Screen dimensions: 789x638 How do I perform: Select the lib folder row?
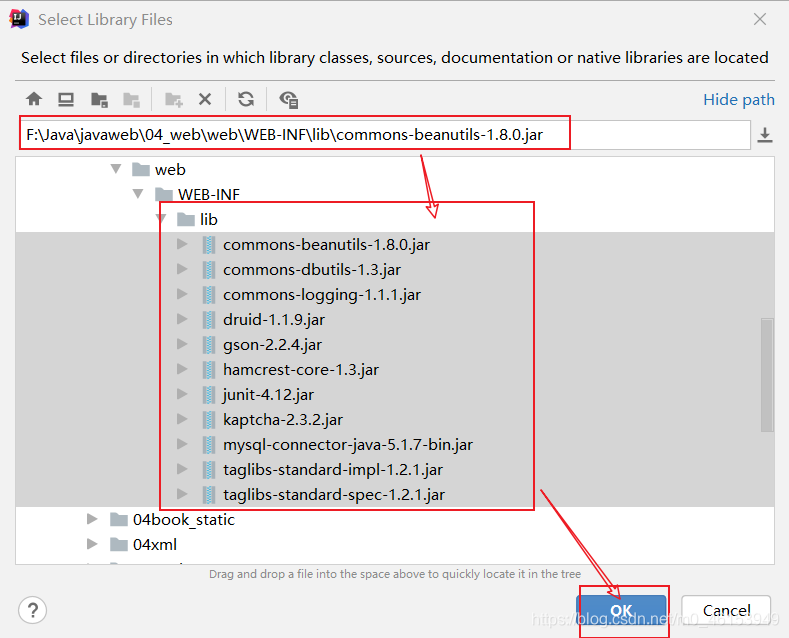point(395,219)
